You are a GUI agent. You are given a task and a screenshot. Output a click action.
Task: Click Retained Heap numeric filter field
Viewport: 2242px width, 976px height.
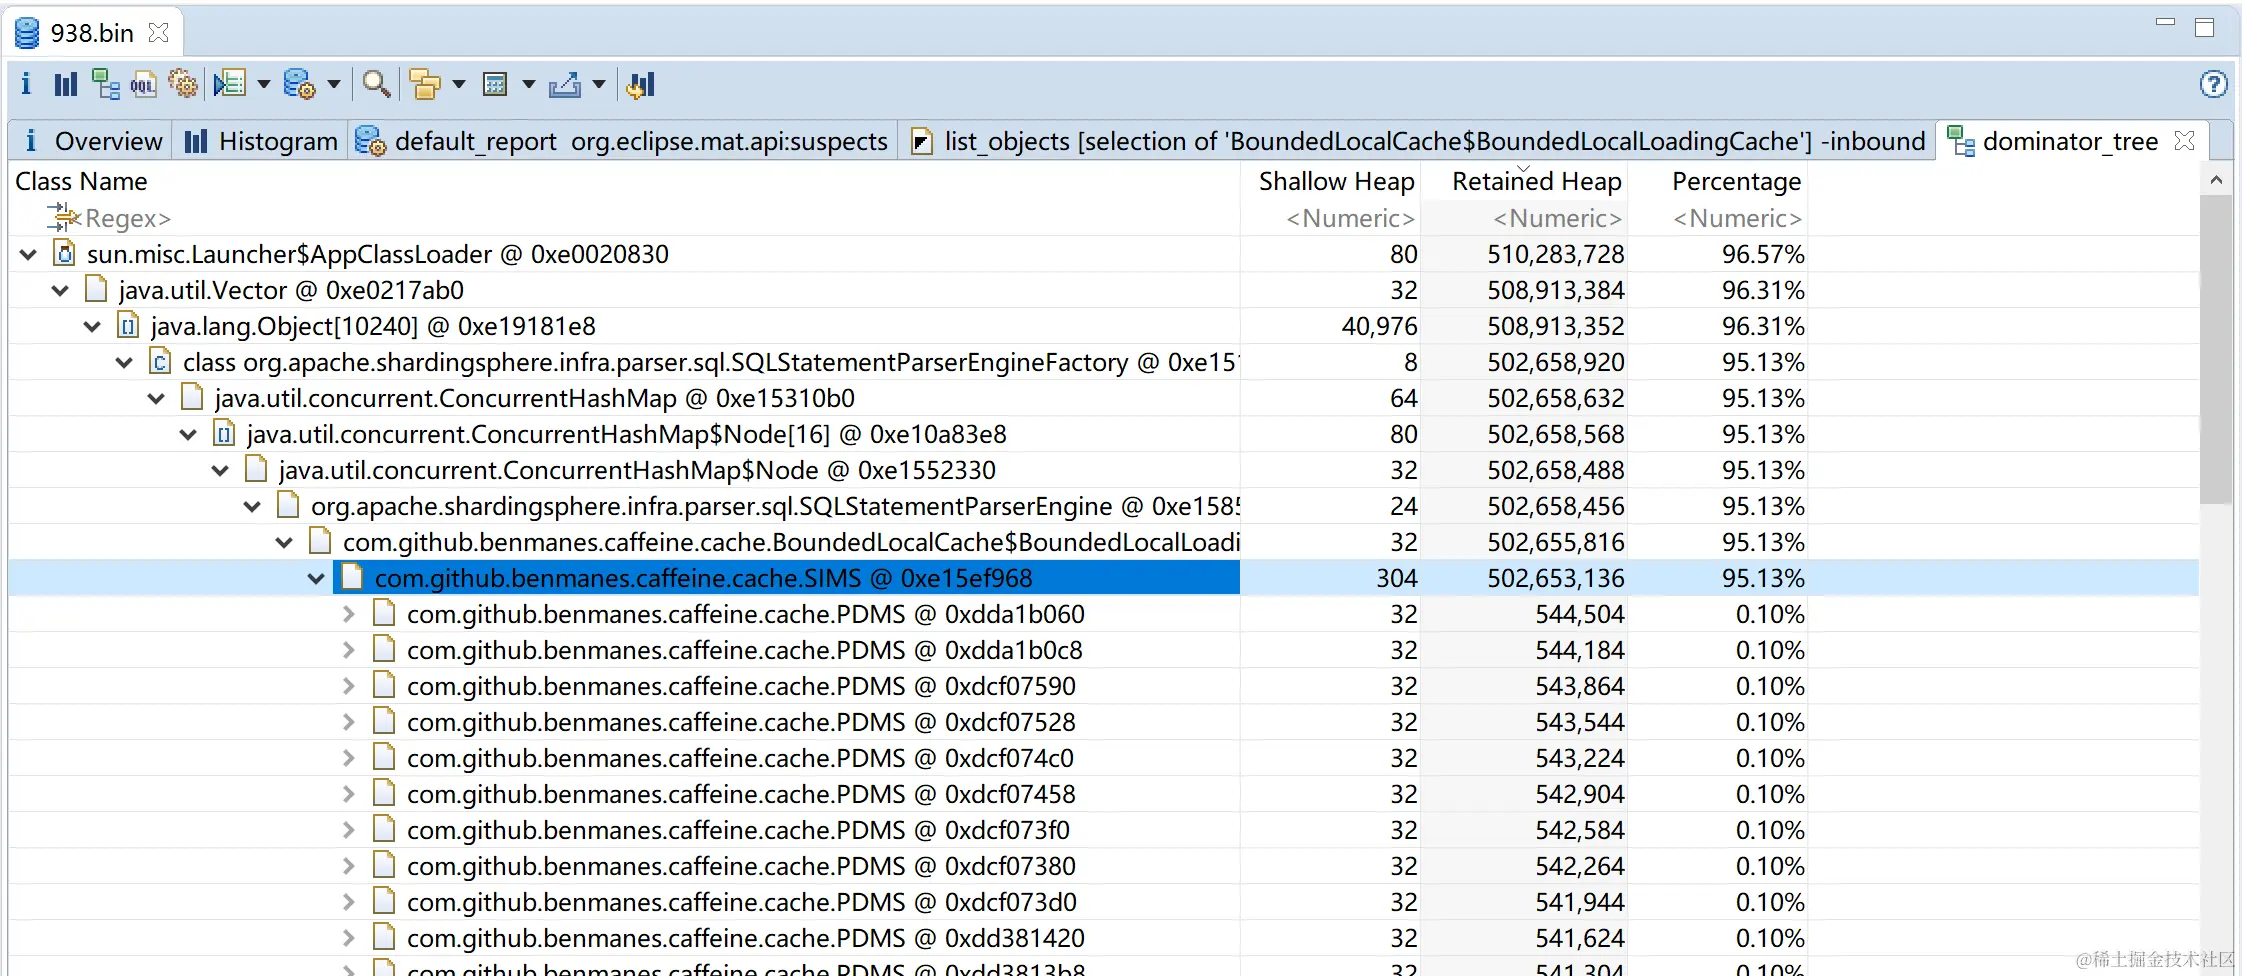click(1557, 218)
